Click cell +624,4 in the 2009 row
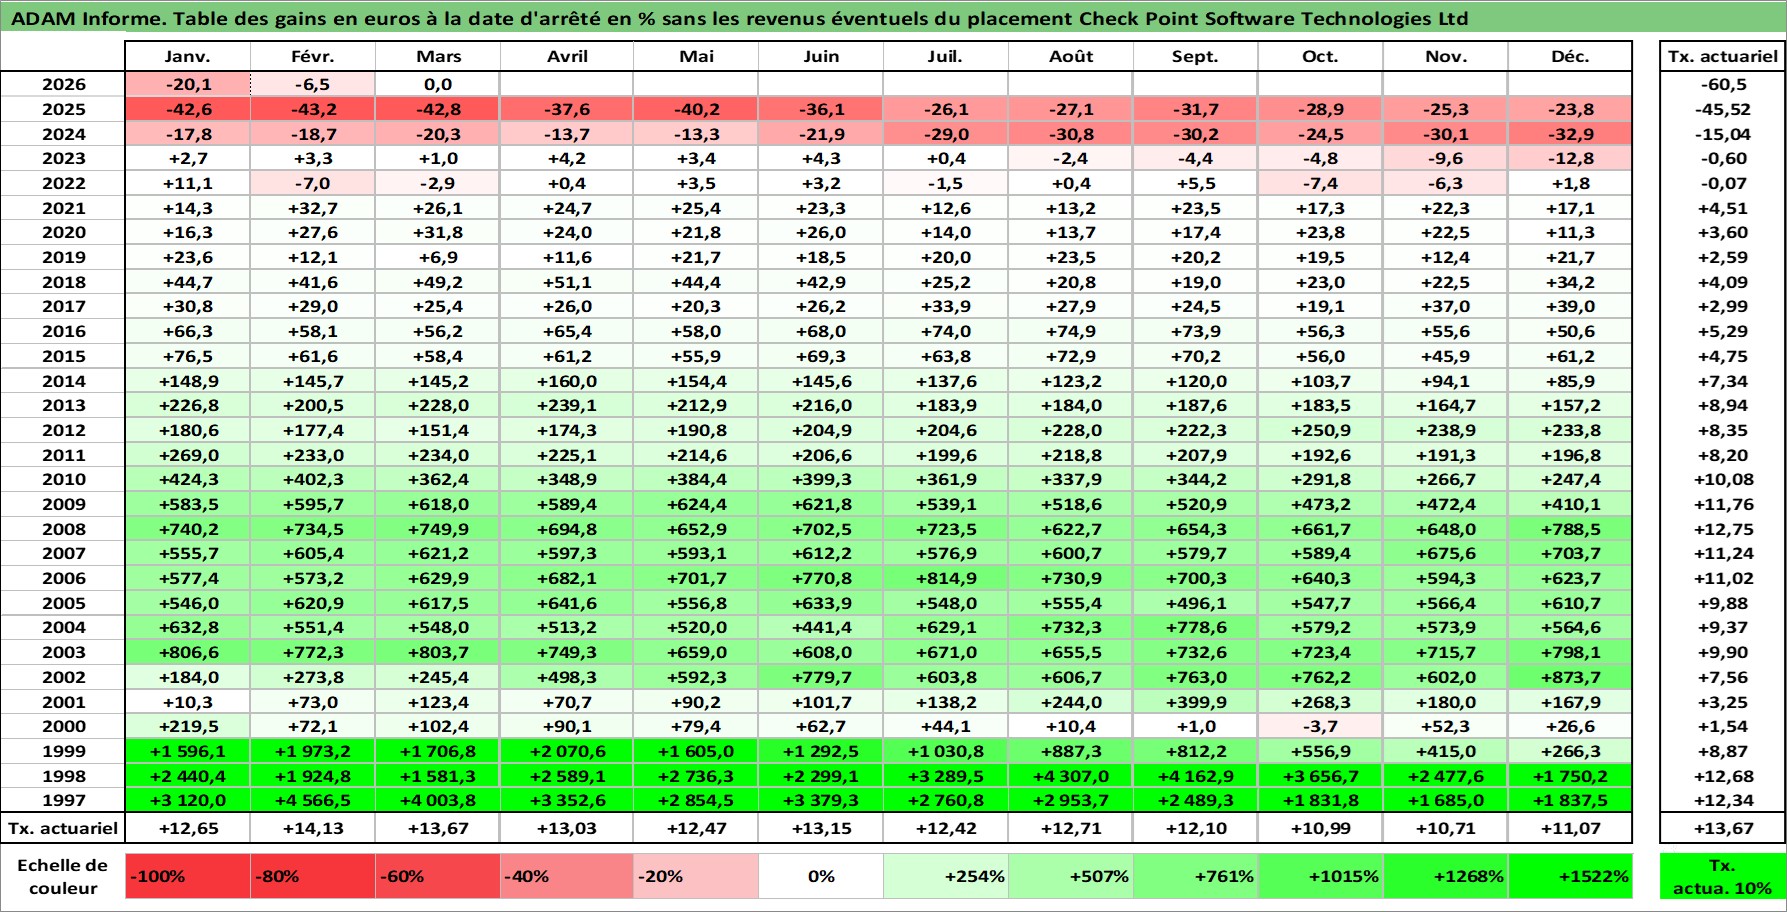 click(x=696, y=504)
